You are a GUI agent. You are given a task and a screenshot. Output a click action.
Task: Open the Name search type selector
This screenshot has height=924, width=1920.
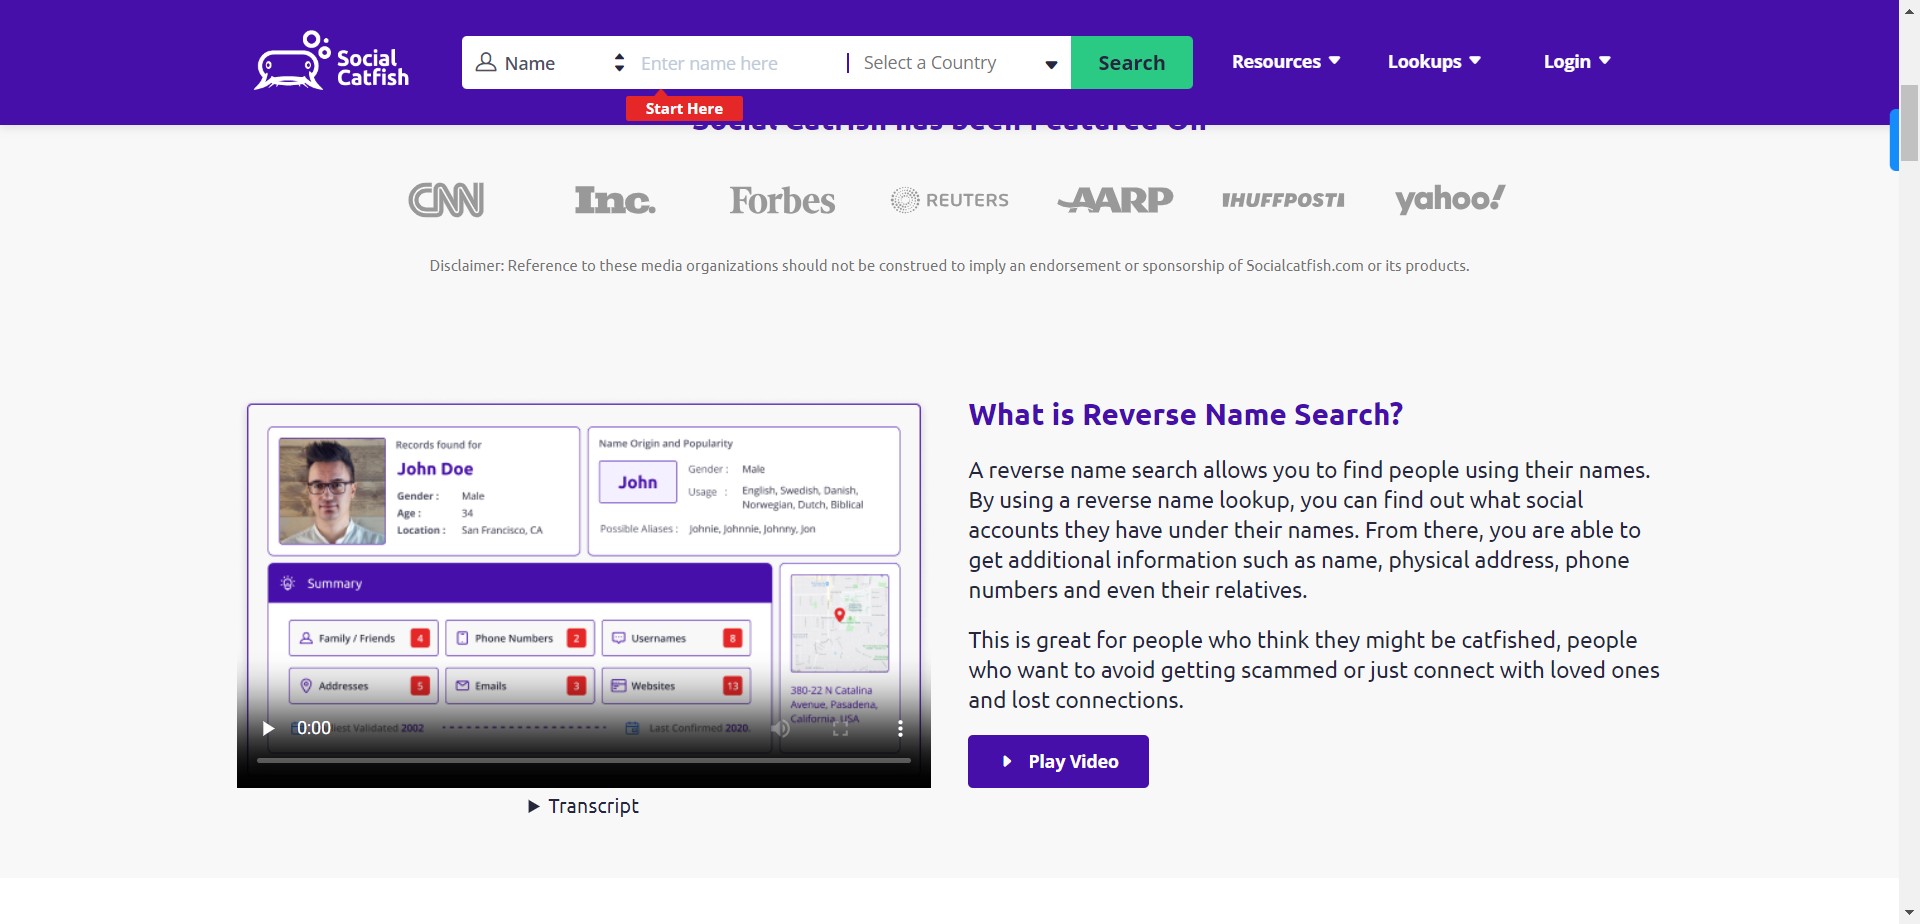coord(549,63)
